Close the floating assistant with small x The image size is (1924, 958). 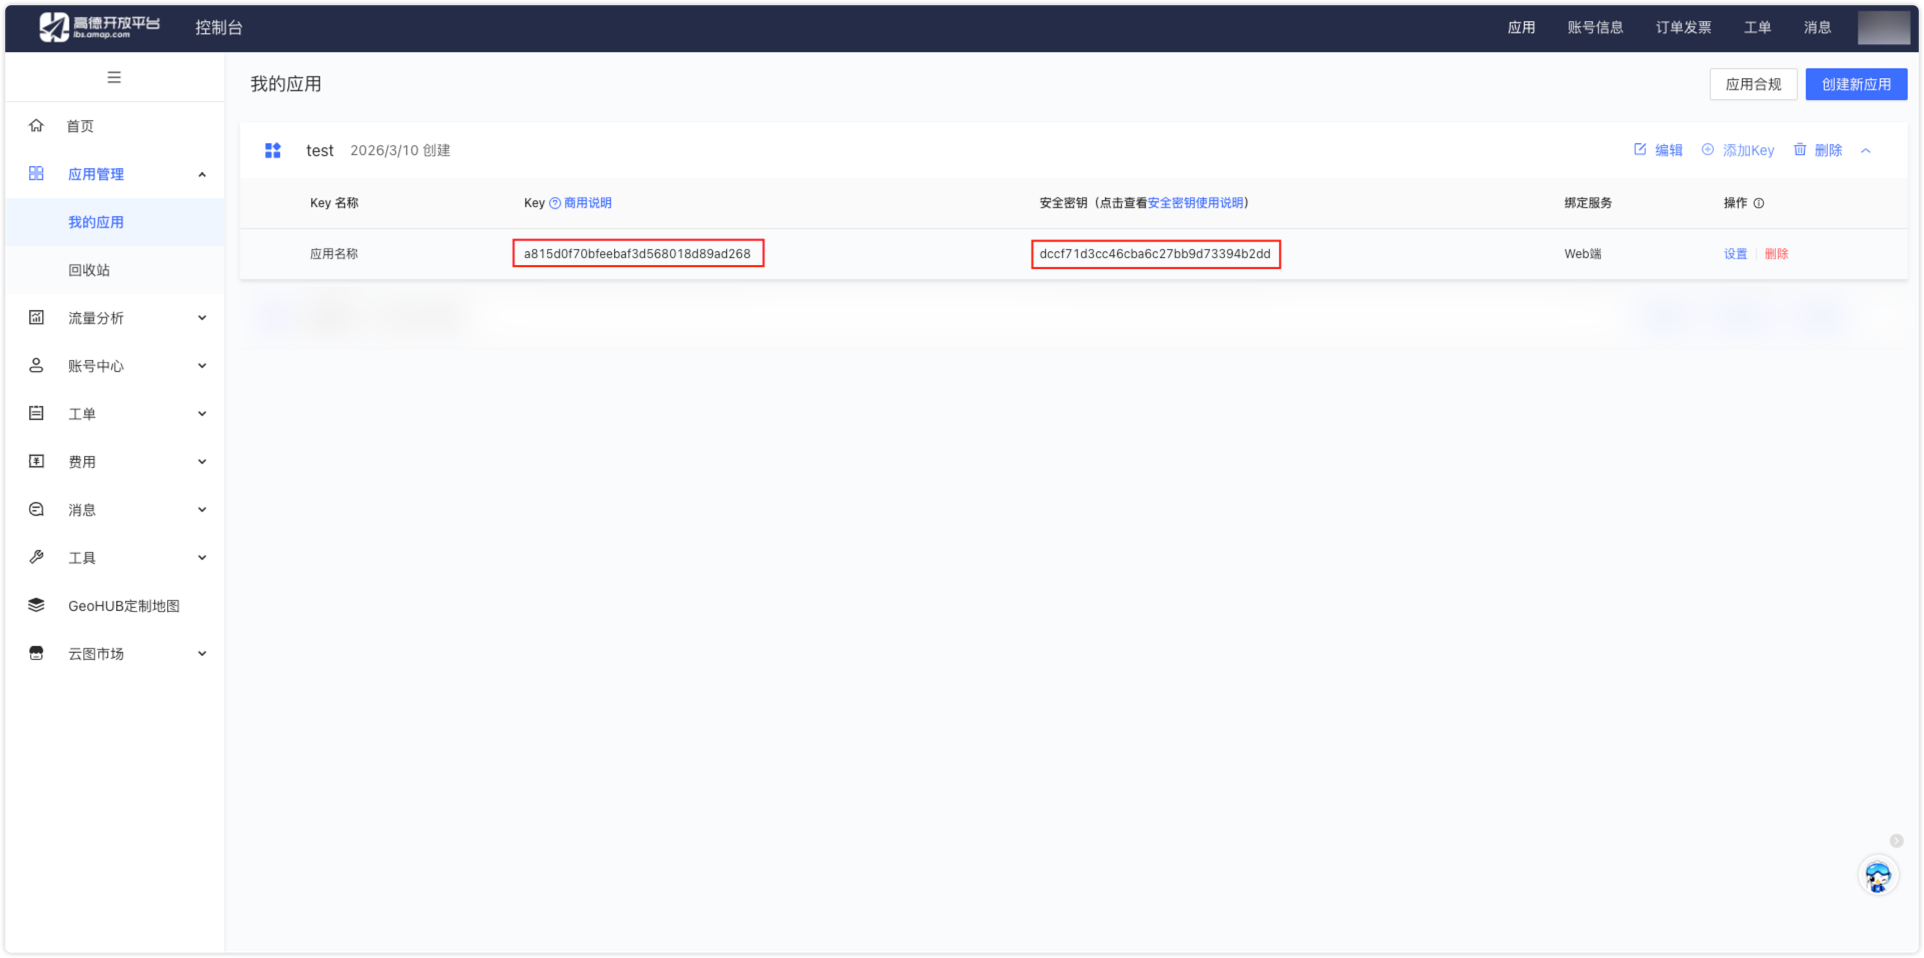point(1896,841)
